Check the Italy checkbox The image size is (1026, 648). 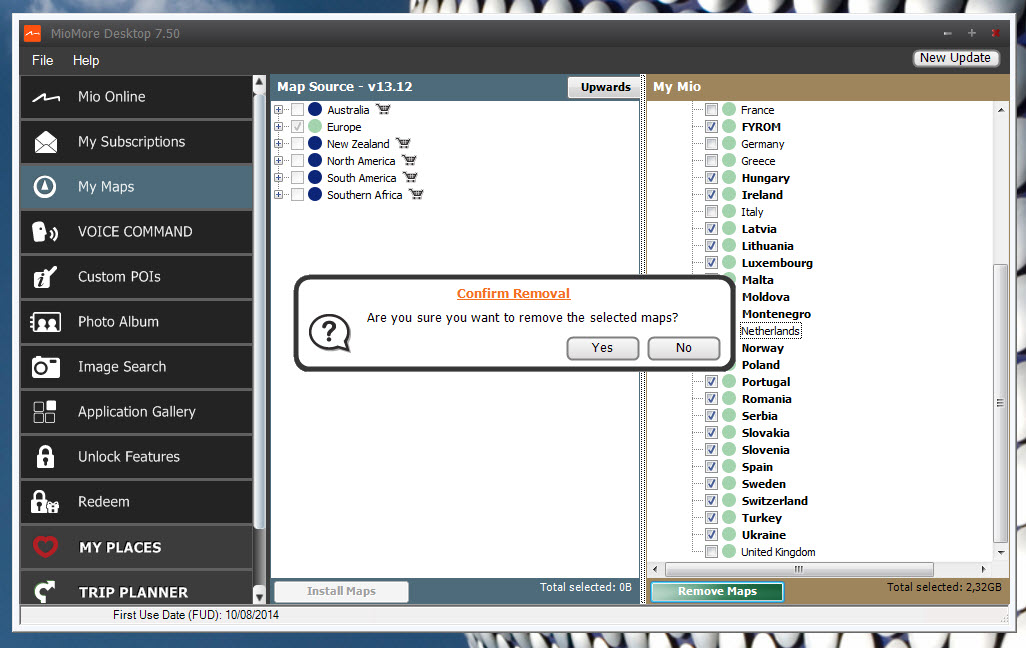click(711, 211)
